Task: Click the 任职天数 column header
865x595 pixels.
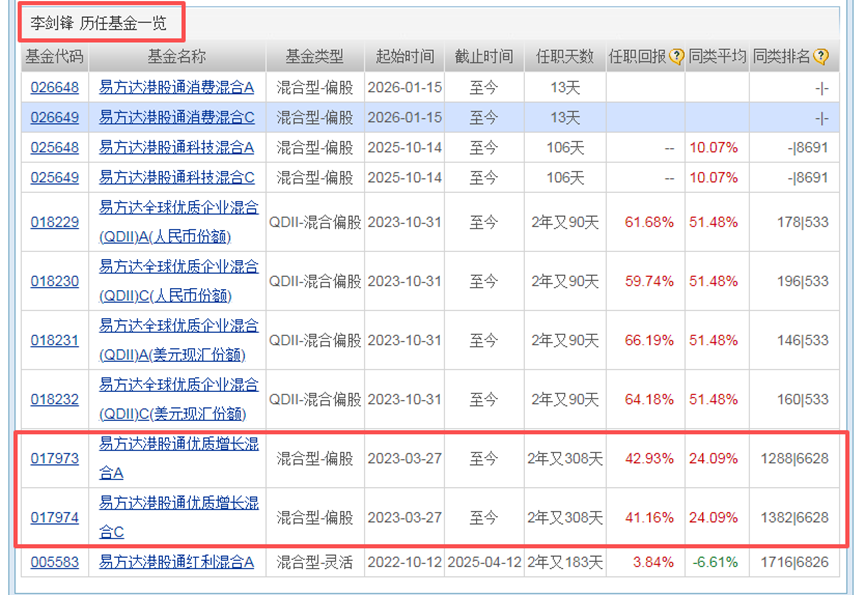Action: (565, 56)
